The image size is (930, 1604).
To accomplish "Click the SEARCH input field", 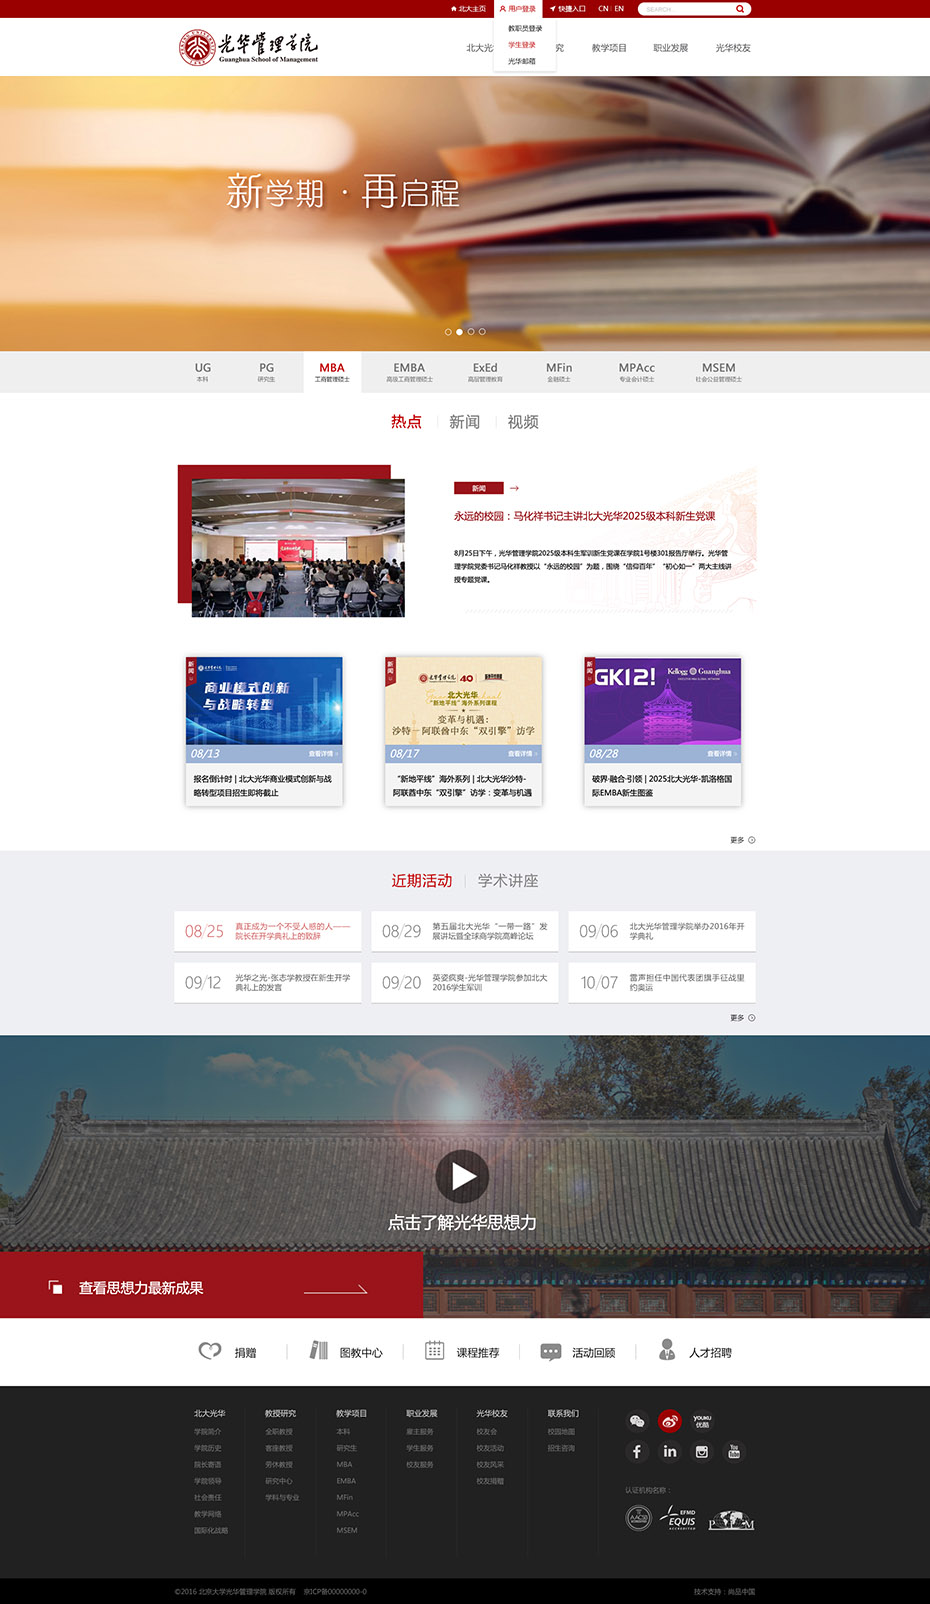I will tap(686, 9).
